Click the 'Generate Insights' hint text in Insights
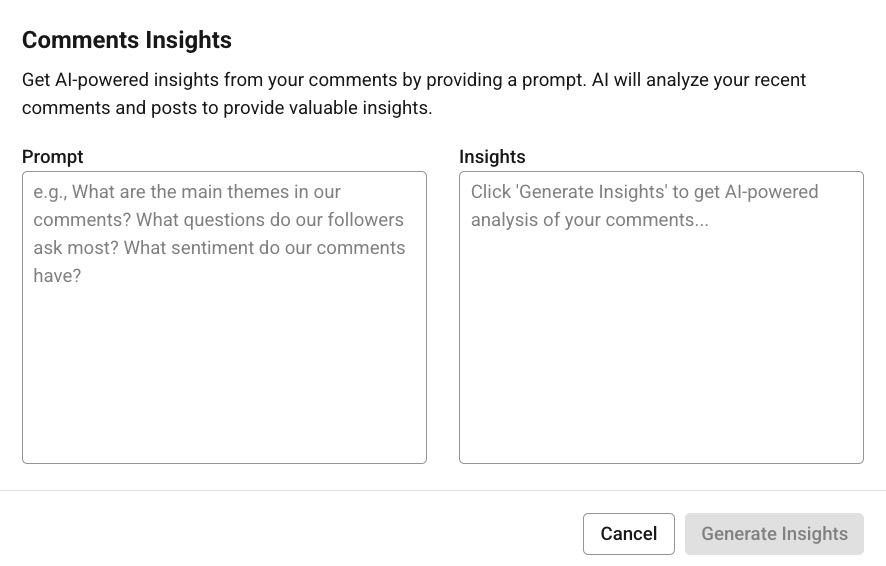Viewport: 886px width, 566px height. click(644, 192)
